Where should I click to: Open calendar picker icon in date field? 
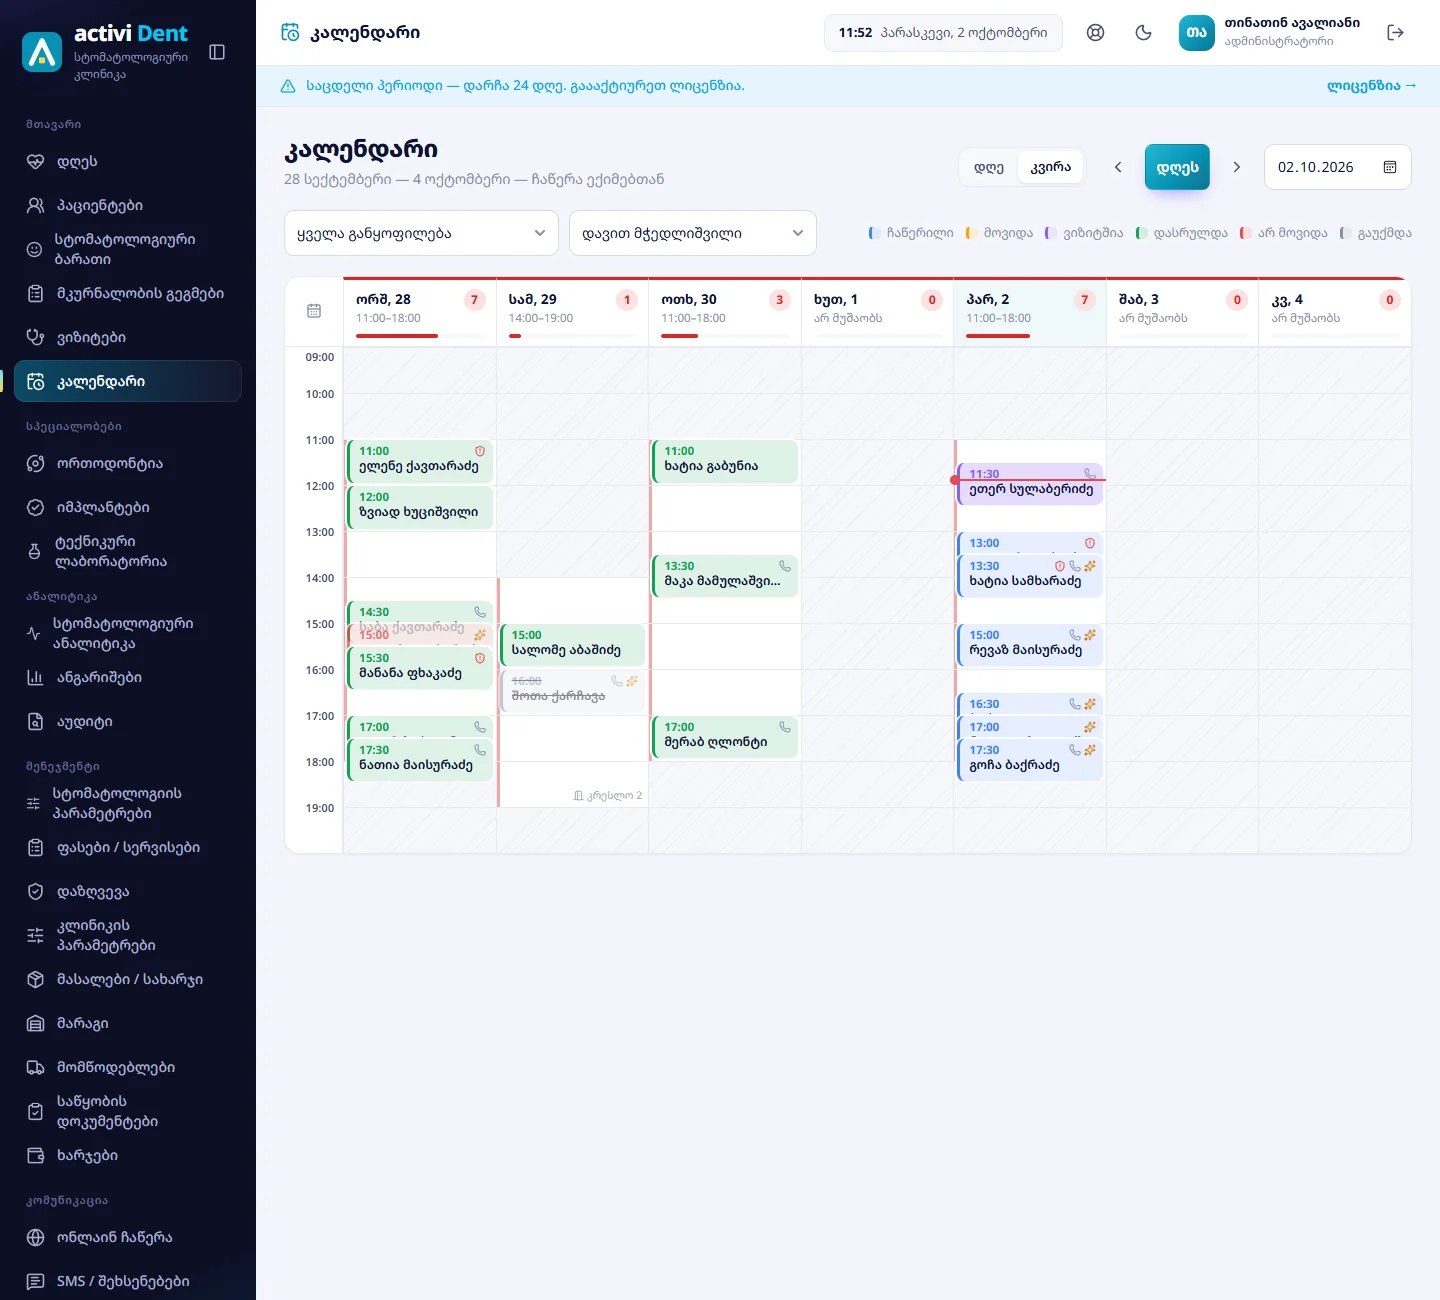(x=1390, y=167)
